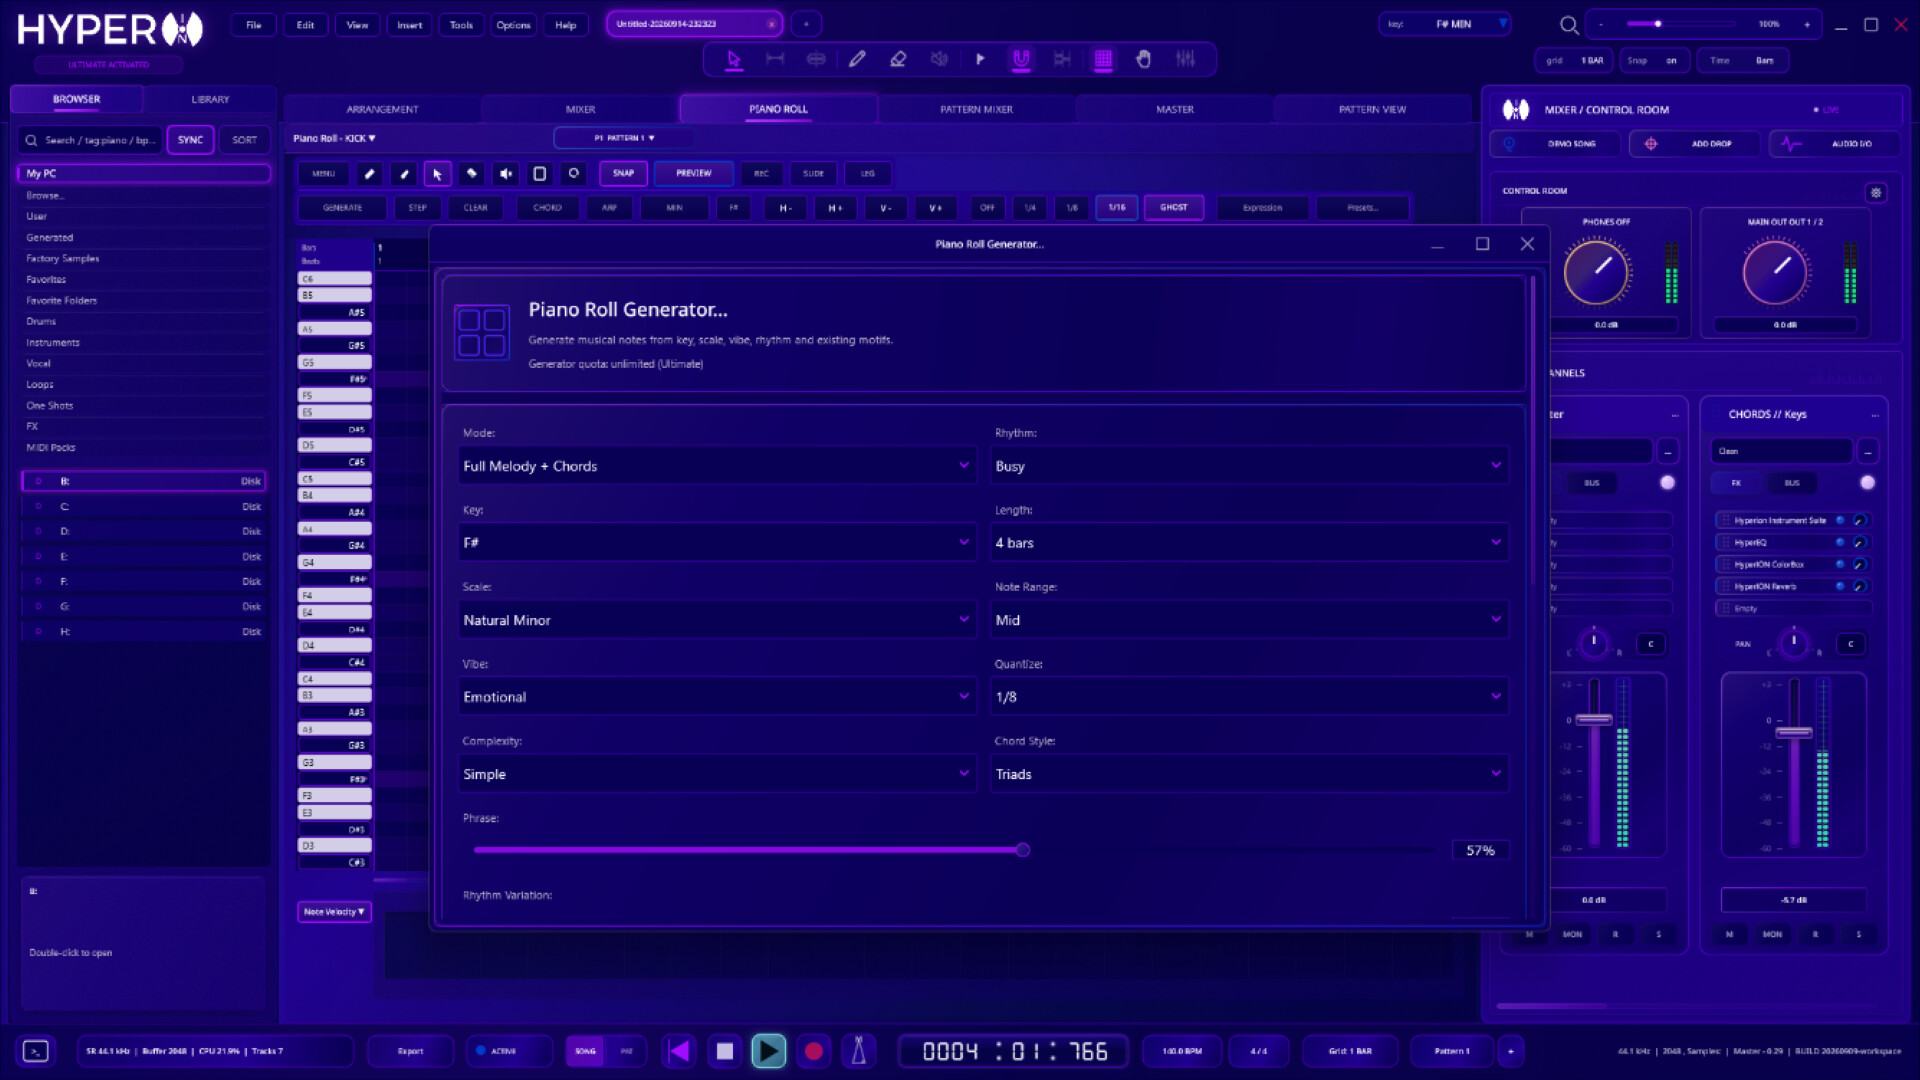Screen dimensions: 1920x1080
Task: Click the control room settings gear icon
Action: (1876, 192)
